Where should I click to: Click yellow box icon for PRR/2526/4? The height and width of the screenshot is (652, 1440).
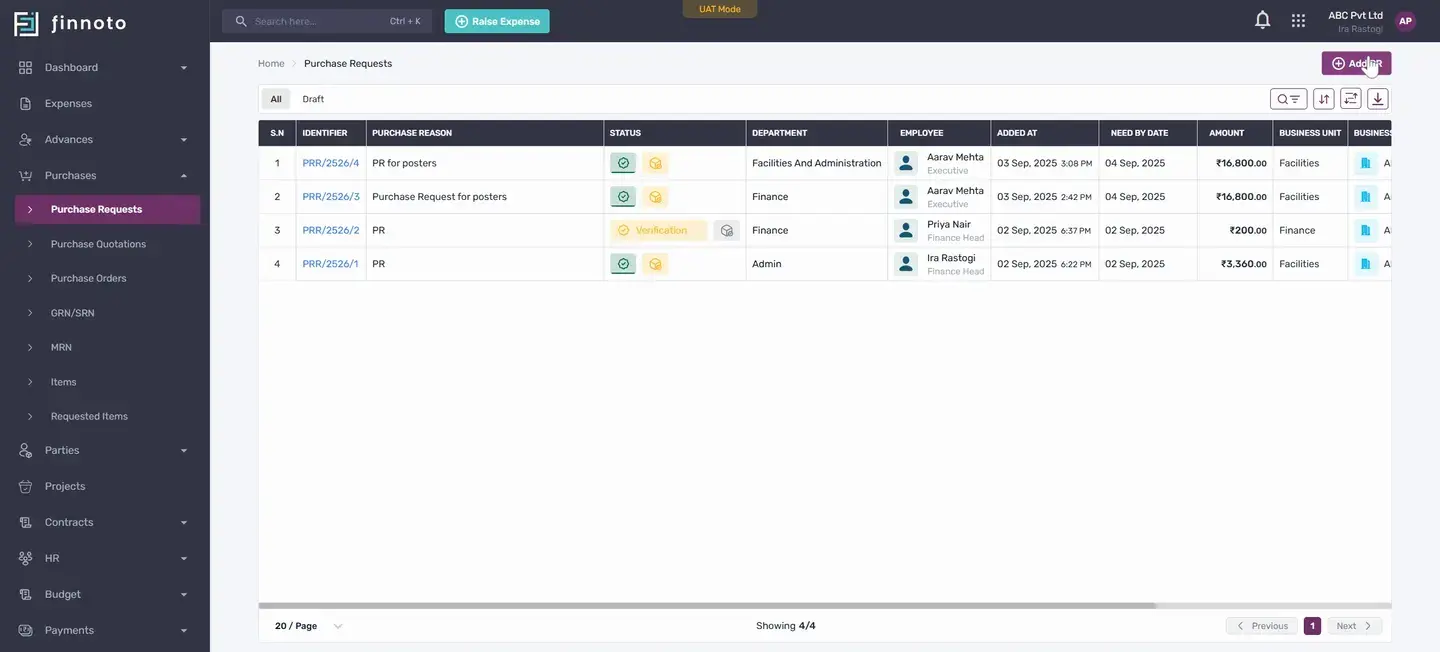coord(655,163)
